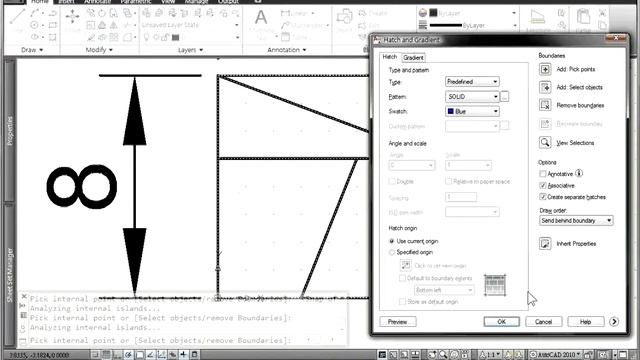Screen dimensions: 640x360
Task: Expand the Draw panel title
Action: click(x=32, y=50)
